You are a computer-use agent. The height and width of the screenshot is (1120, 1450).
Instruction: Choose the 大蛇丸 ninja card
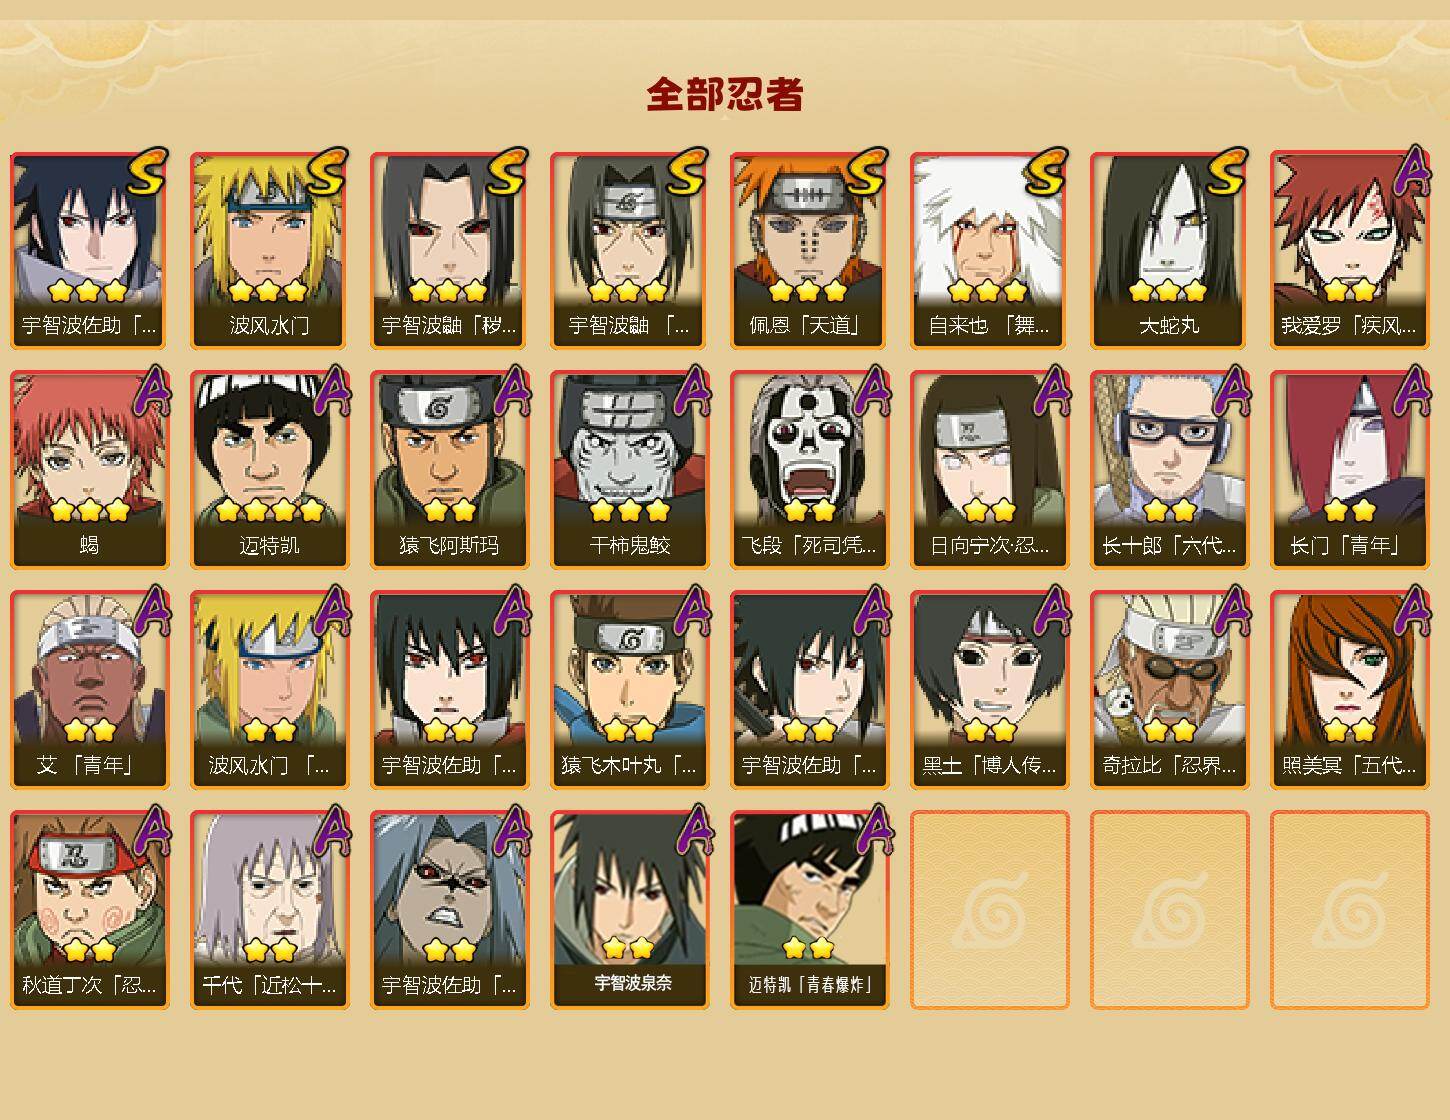(x=1169, y=250)
